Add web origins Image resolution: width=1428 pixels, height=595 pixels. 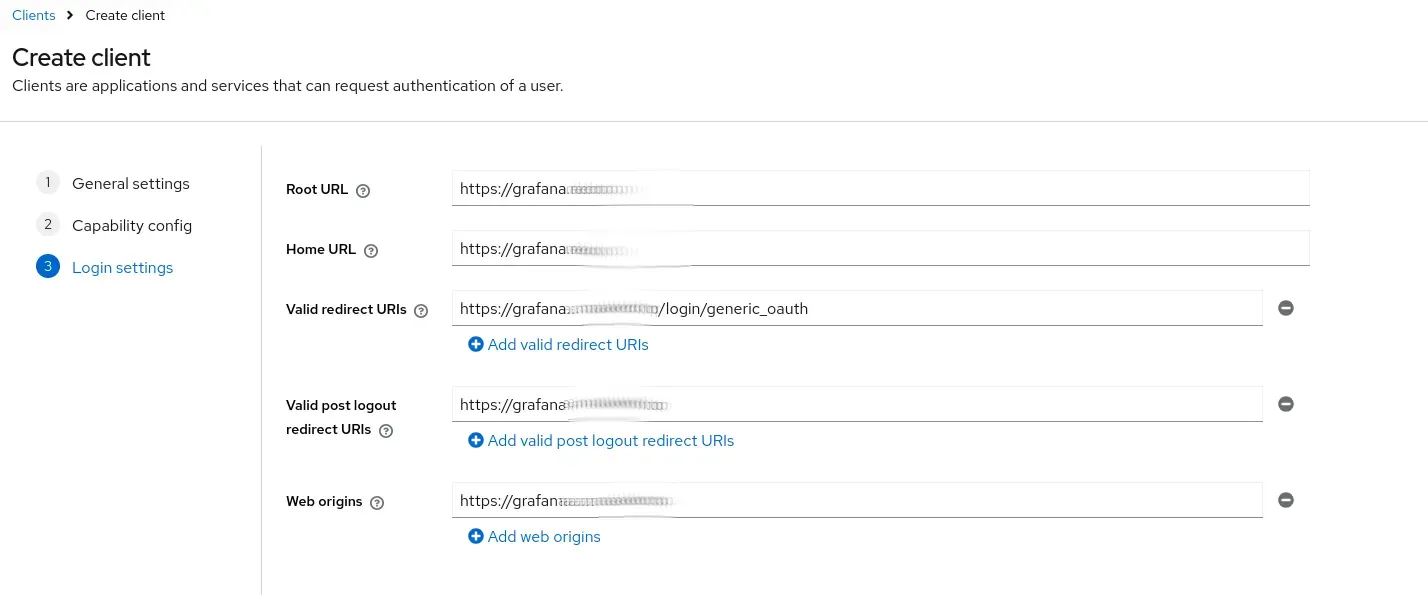point(534,536)
